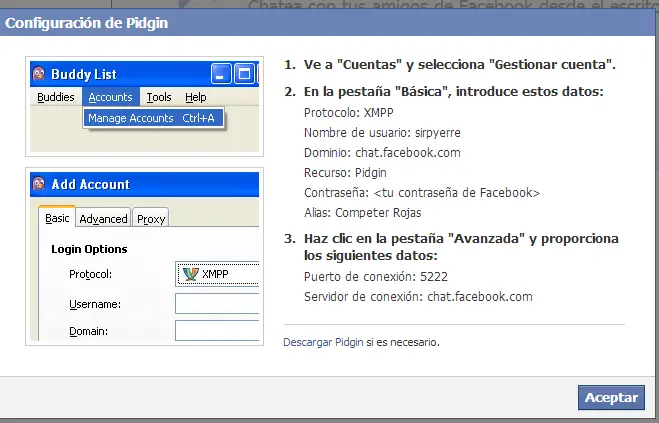Open the Tools menu
Viewport: 659px width, 423px height.
click(159, 97)
